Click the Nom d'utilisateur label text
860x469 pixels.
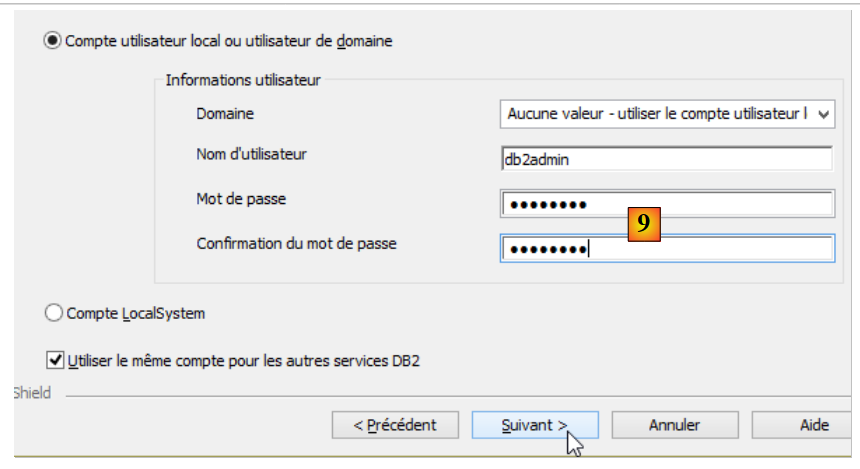pyautogui.click(x=252, y=155)
